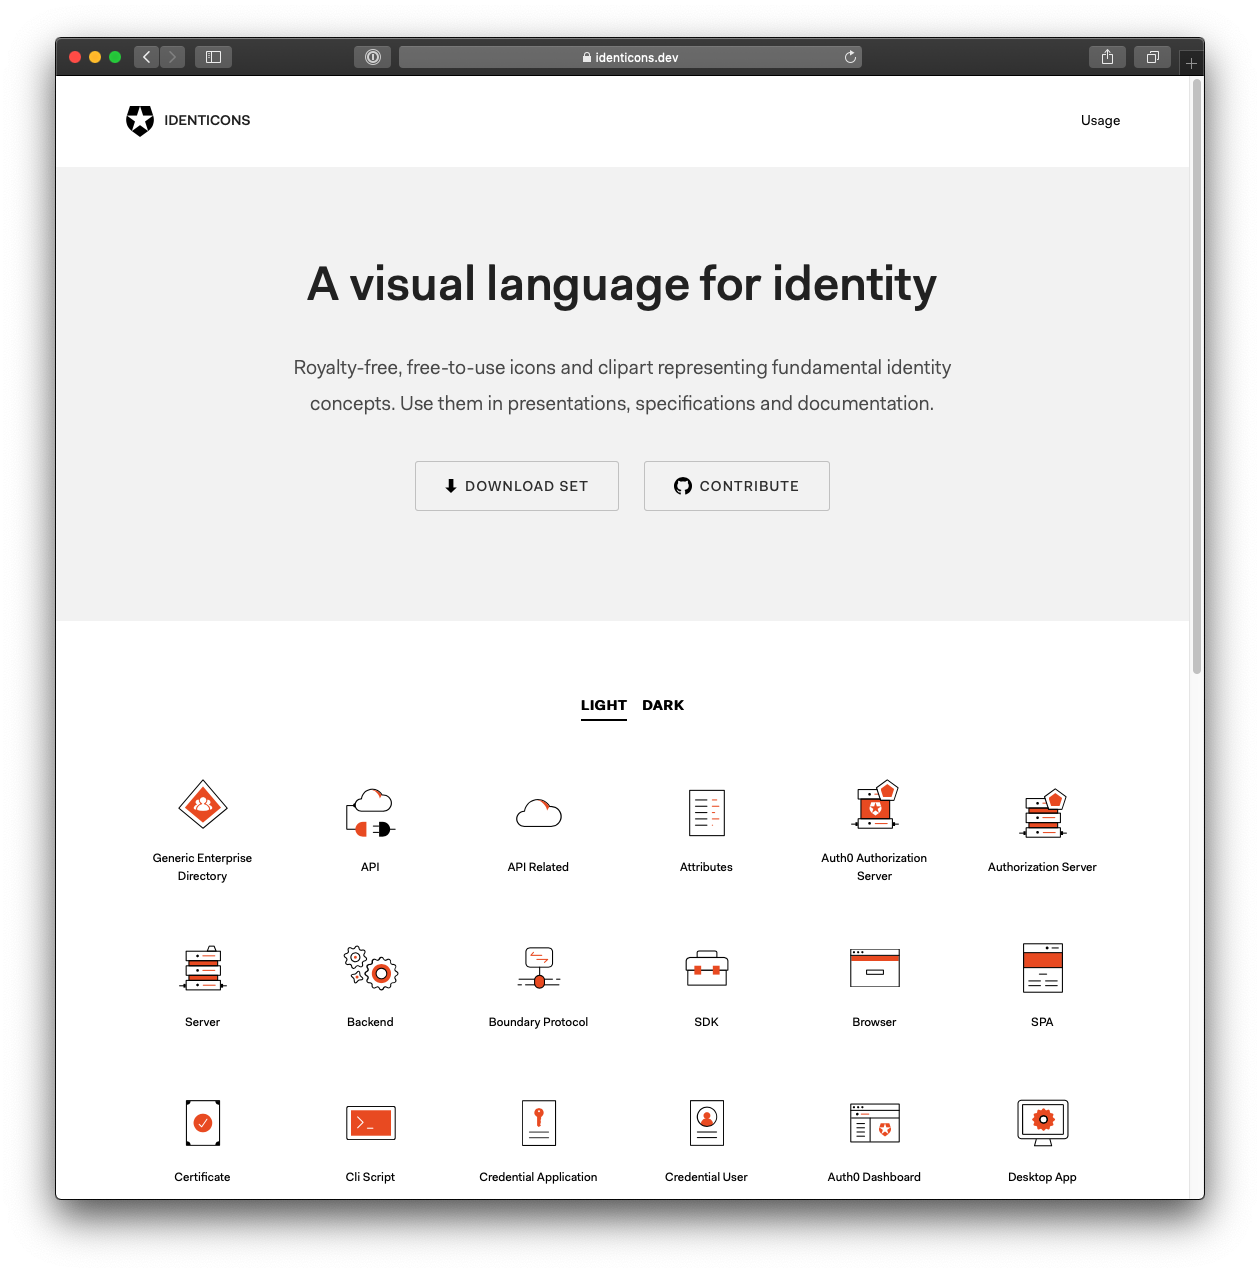Select the Attributes document icon
1260x1273 pixels.
pyautogui.click(x=707, y=813)
